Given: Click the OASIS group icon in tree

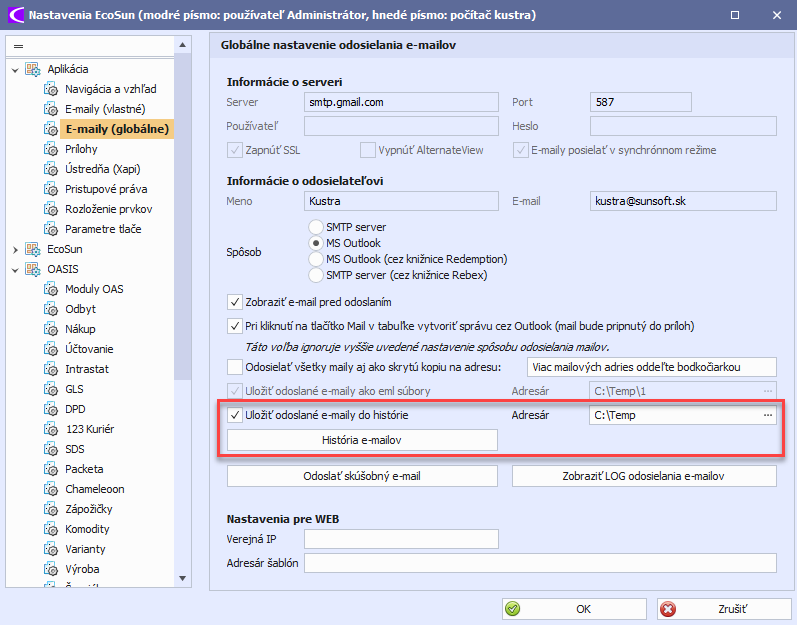Looking at the screenshot, I should 32,269.
